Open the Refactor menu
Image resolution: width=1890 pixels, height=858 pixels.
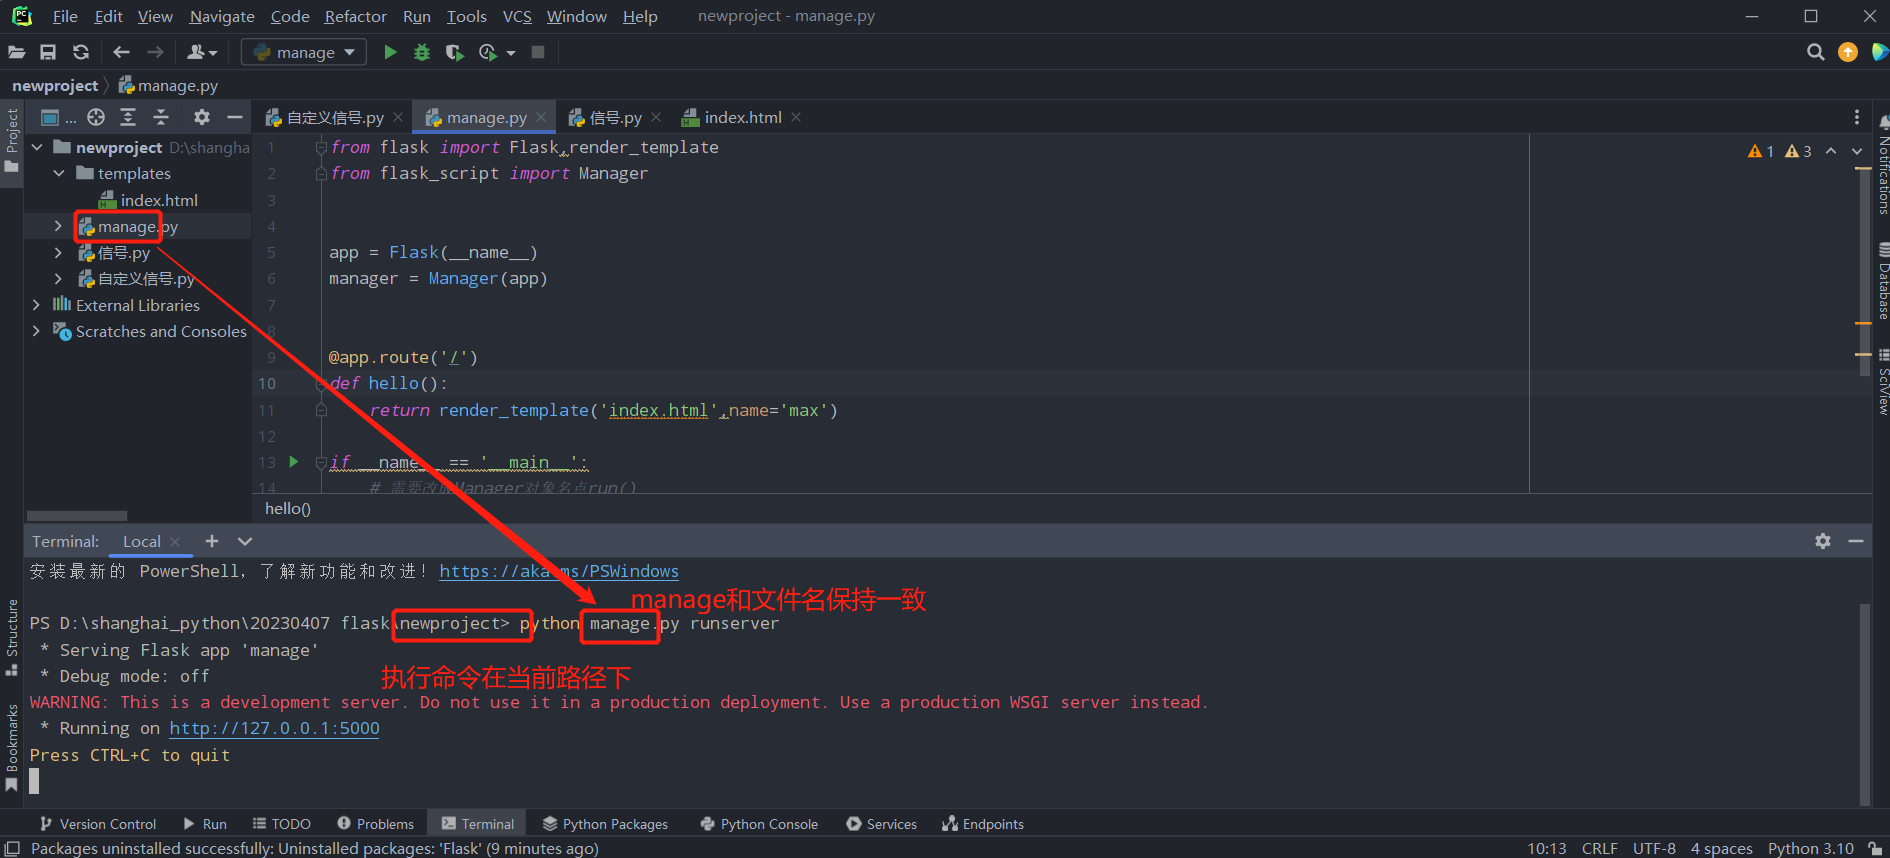355,16
